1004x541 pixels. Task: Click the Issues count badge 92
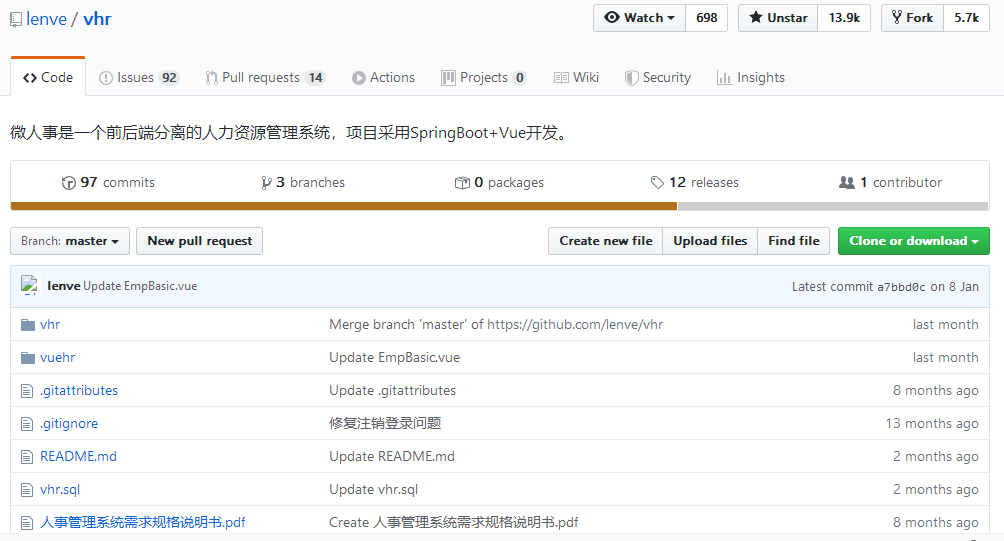click(169, 77)
